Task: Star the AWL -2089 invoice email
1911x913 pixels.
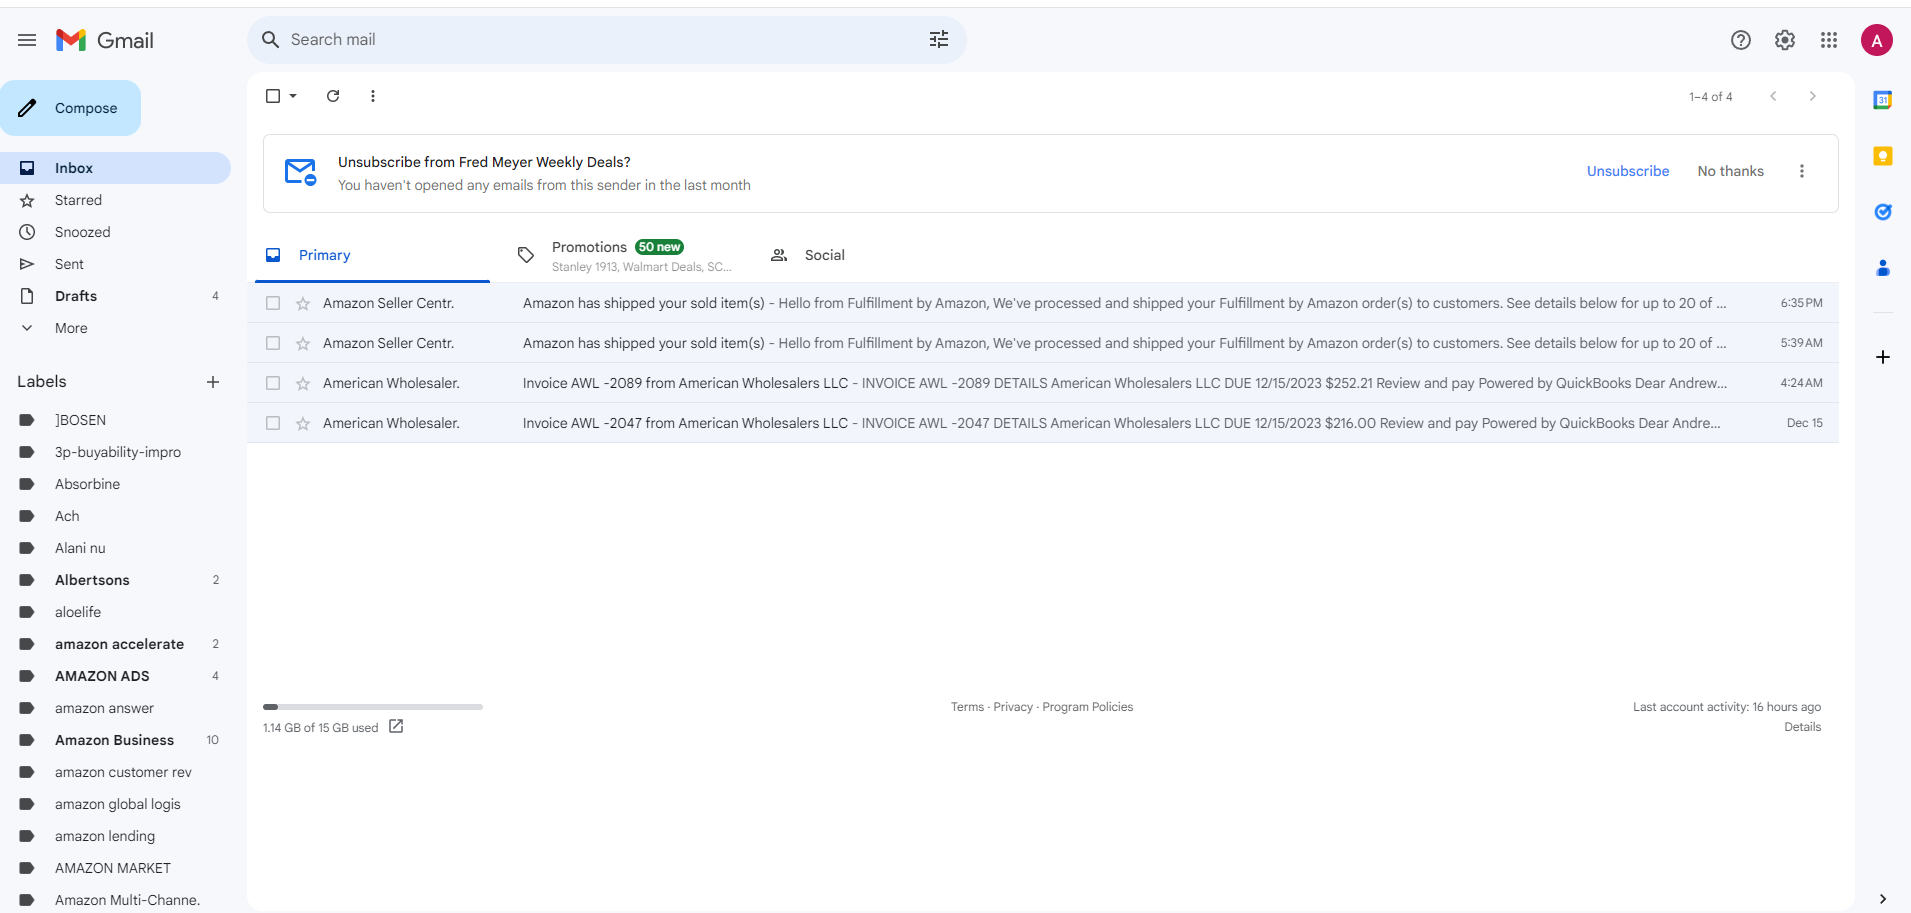Action: [x=303, y=383]
